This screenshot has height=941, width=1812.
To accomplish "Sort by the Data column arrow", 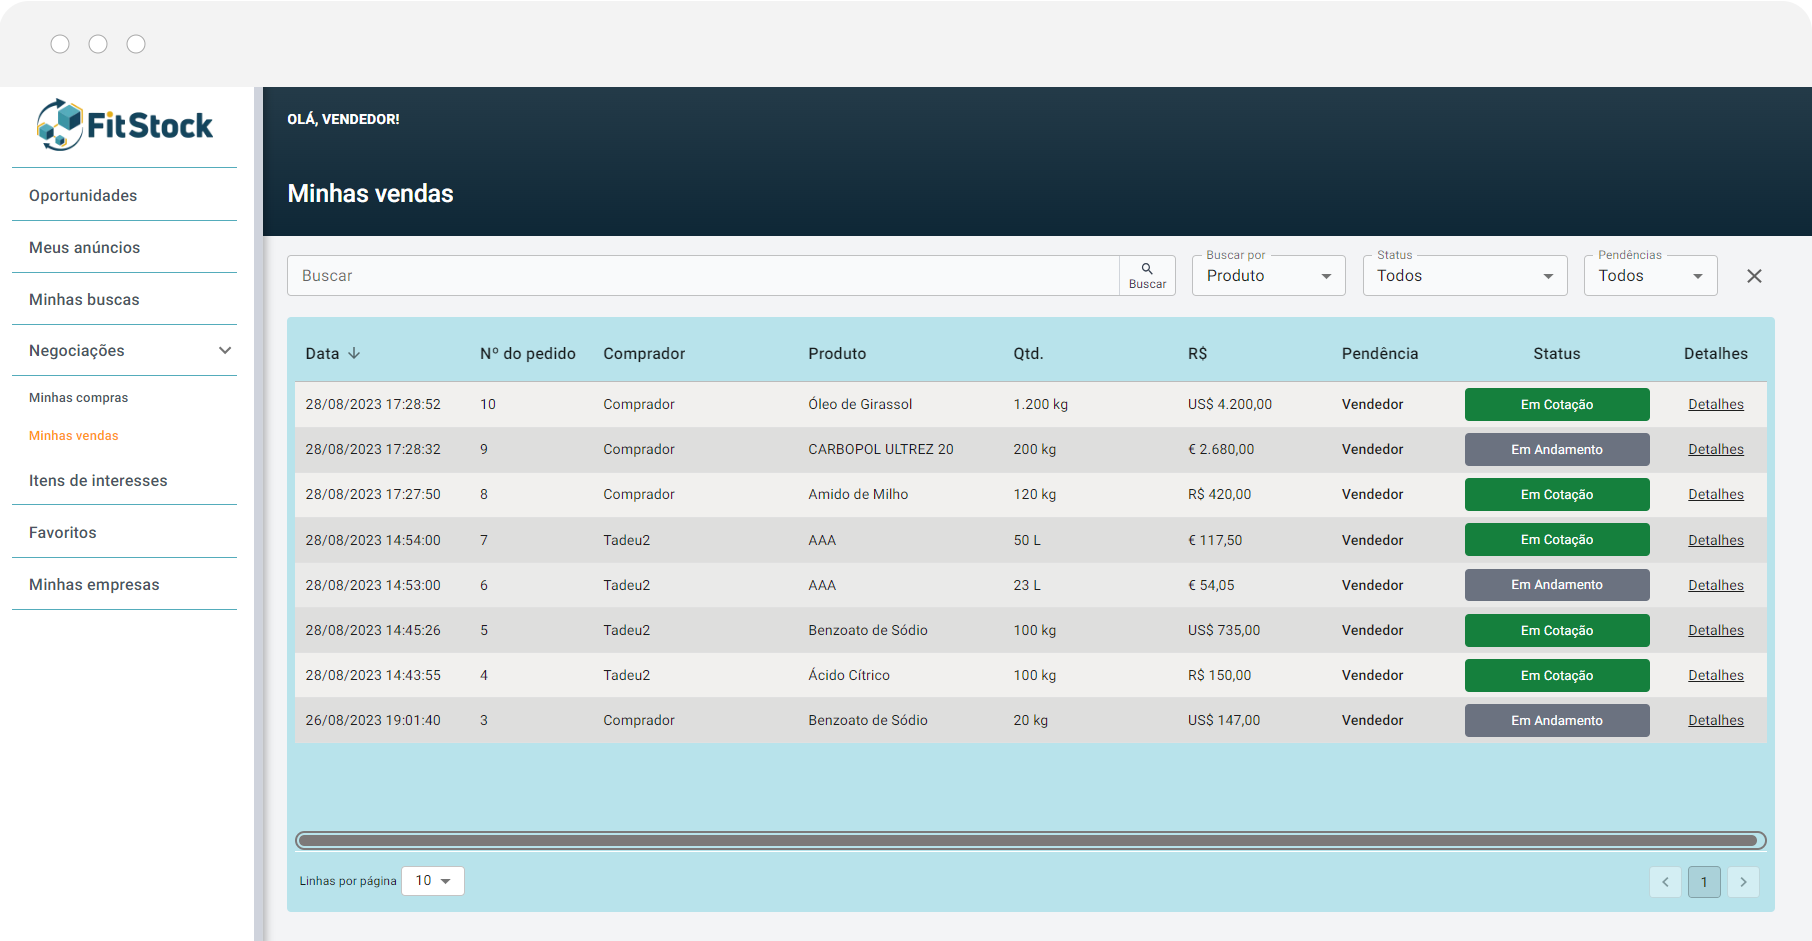I will point(354,354).
